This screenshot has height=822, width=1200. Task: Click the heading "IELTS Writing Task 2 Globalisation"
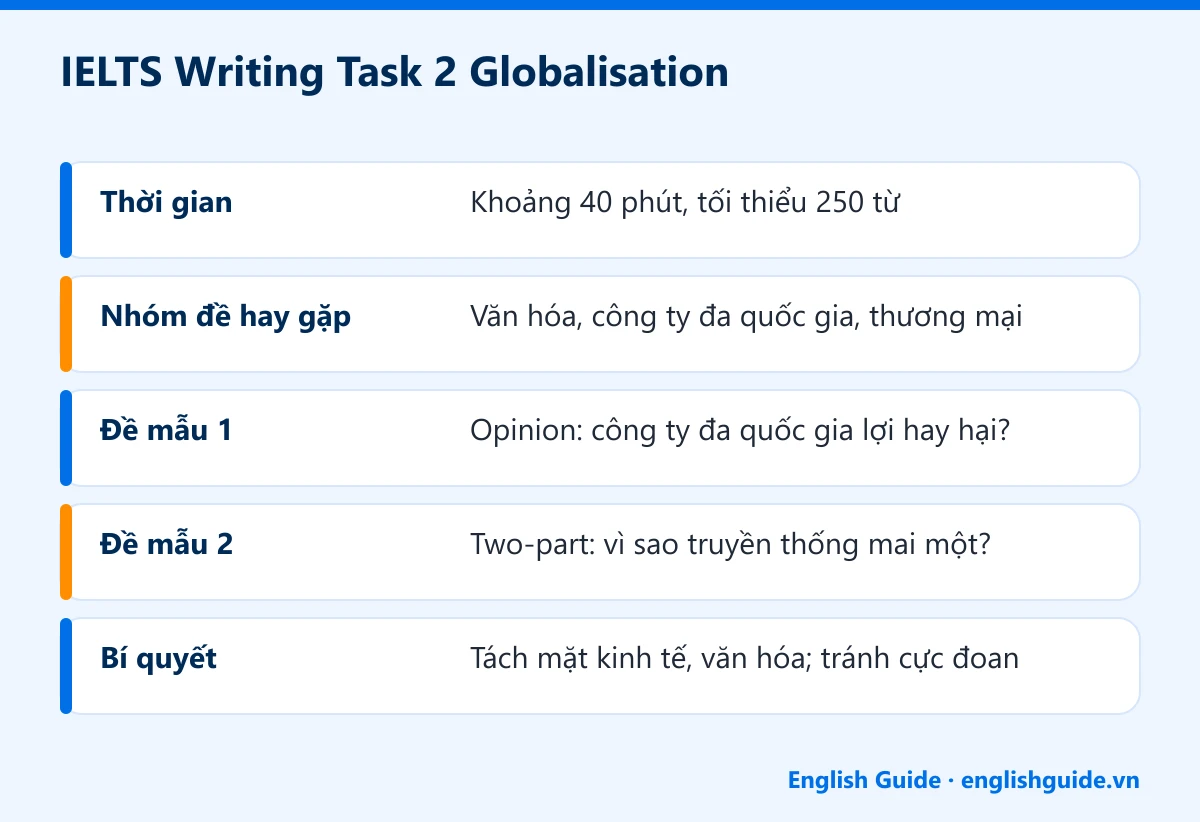(x=394, y=74)
